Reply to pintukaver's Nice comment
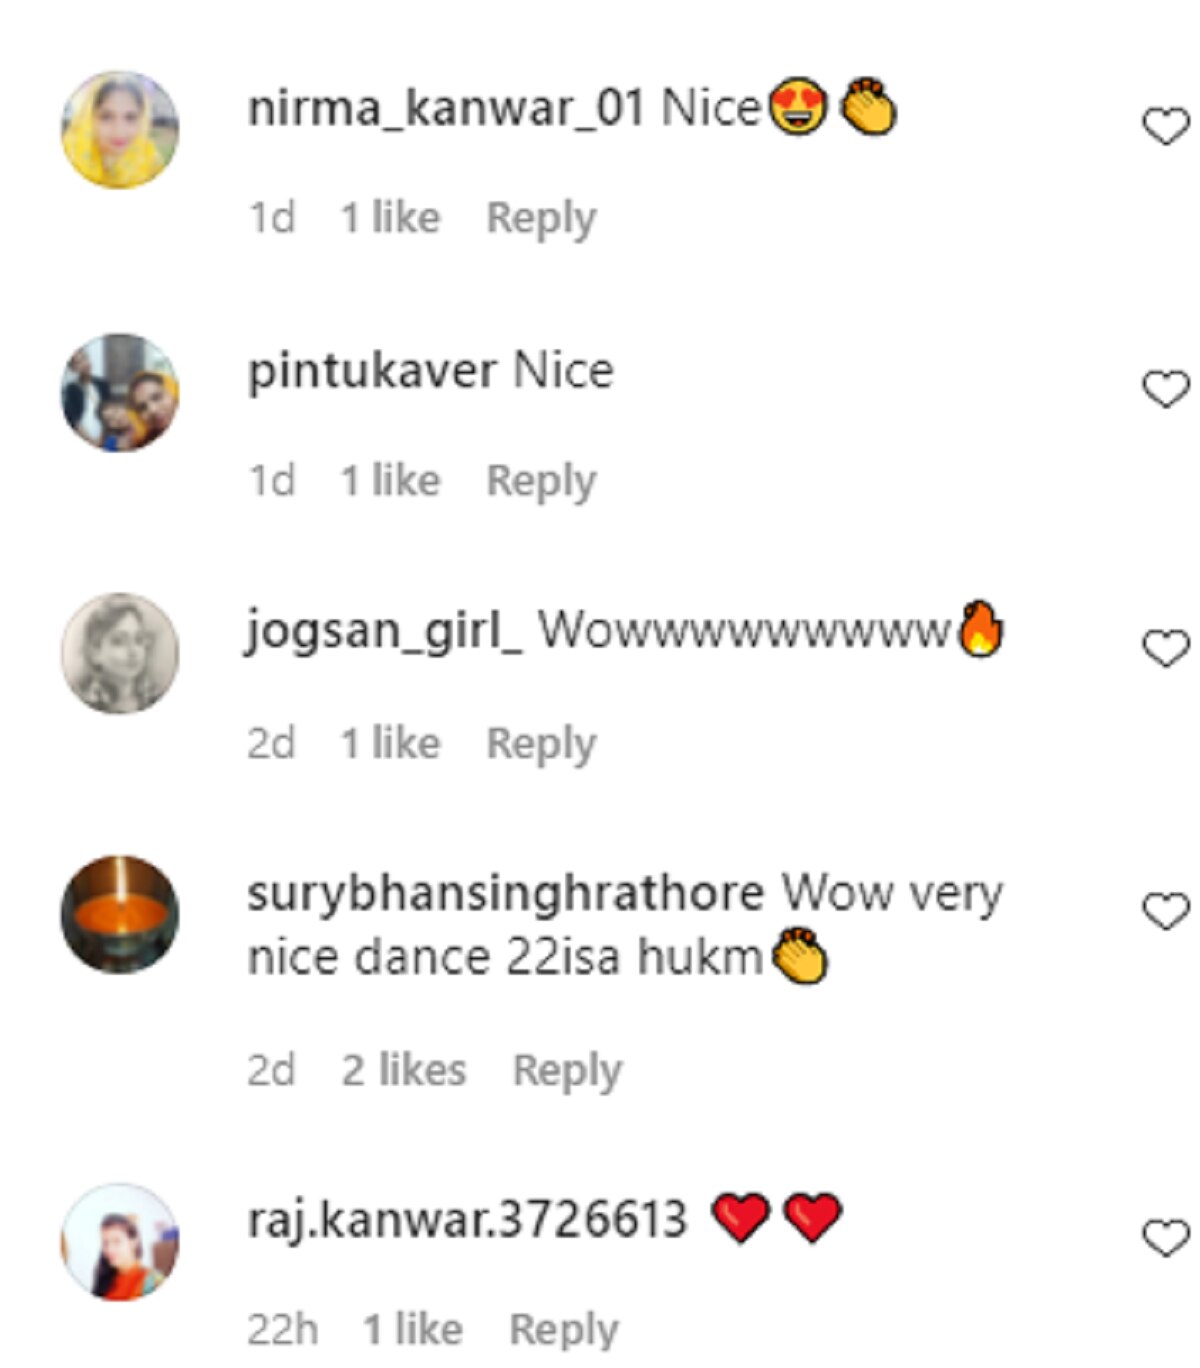 [x=541, y=481]
